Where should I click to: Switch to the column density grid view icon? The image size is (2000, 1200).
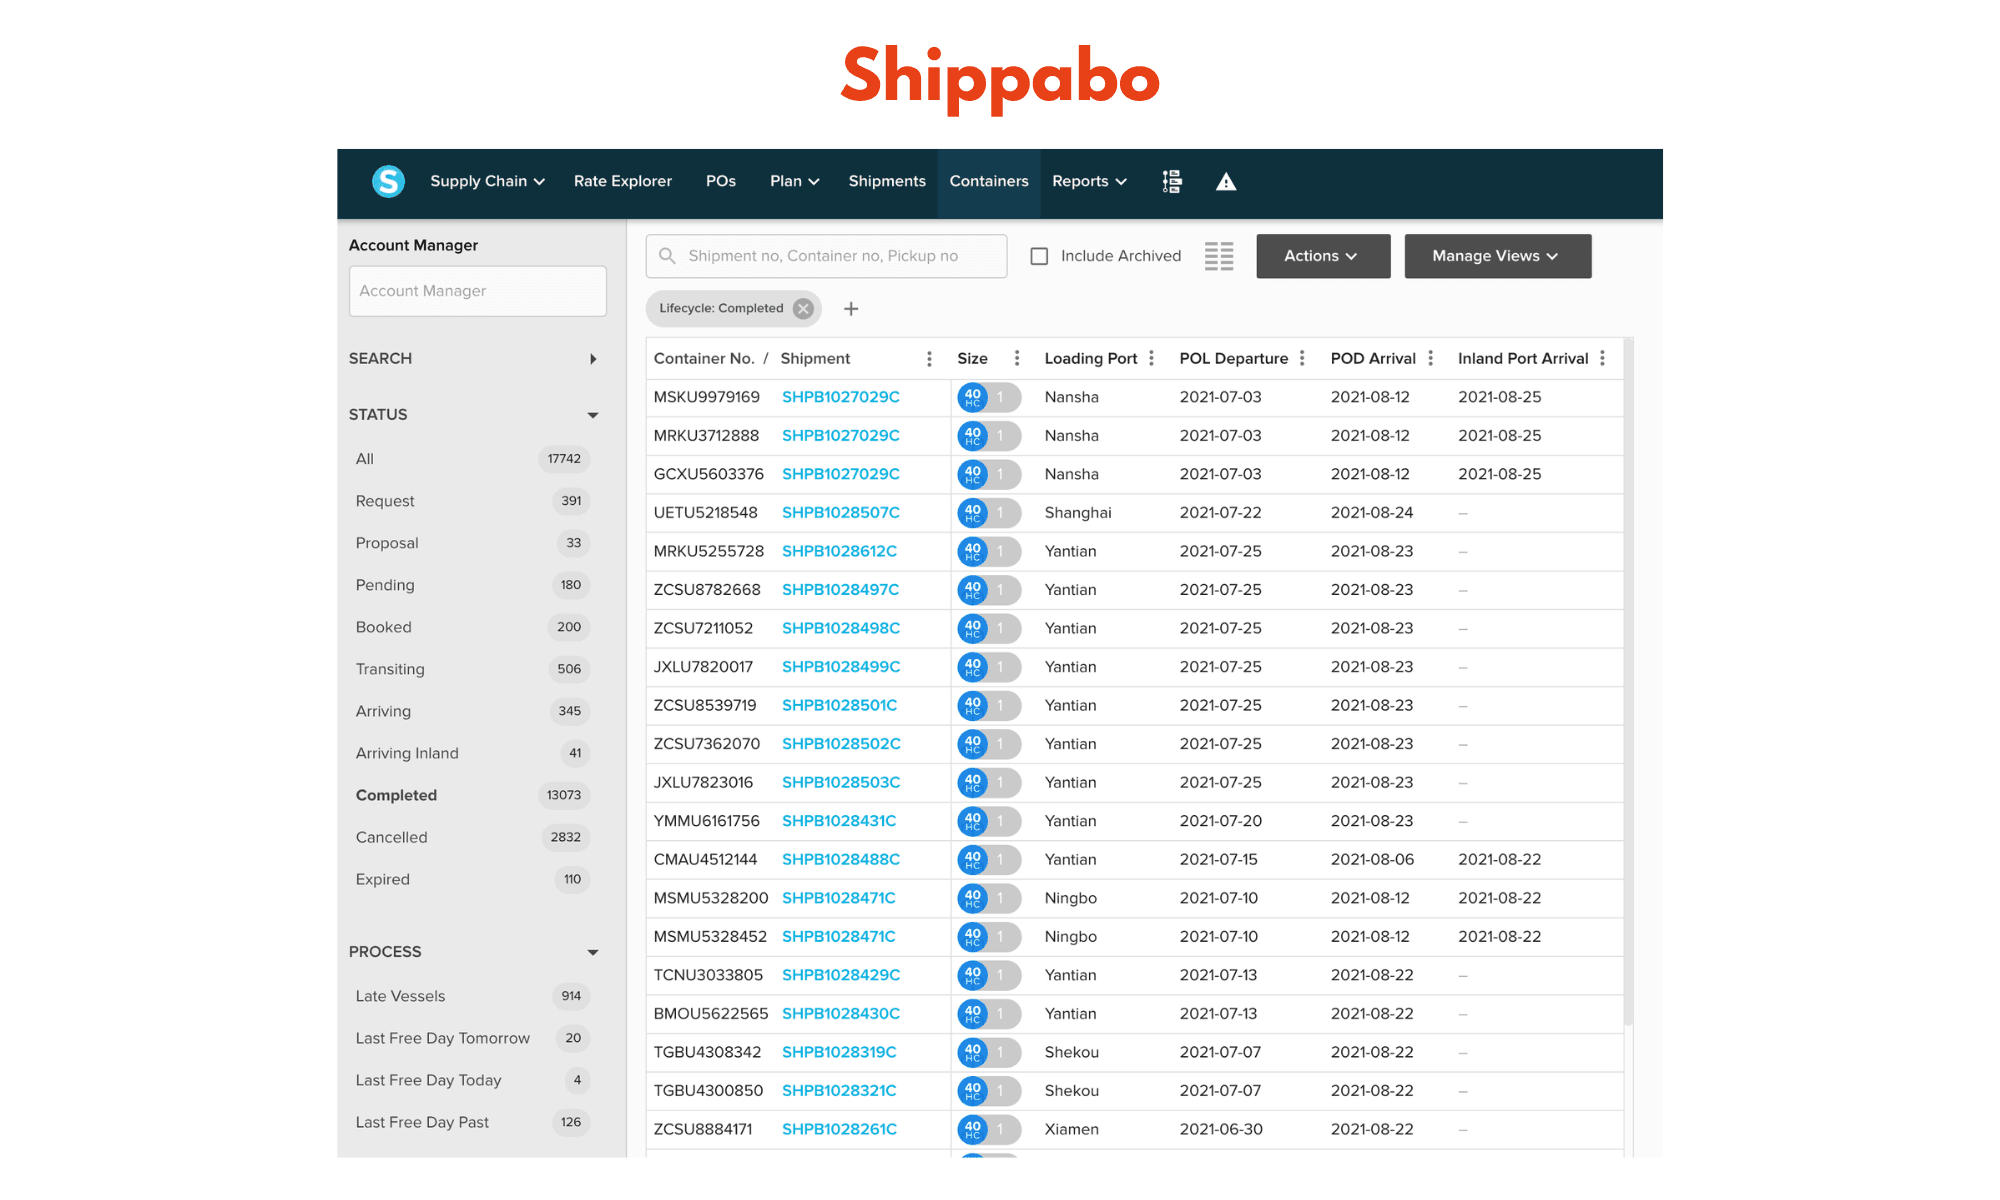pos(1219,256)
